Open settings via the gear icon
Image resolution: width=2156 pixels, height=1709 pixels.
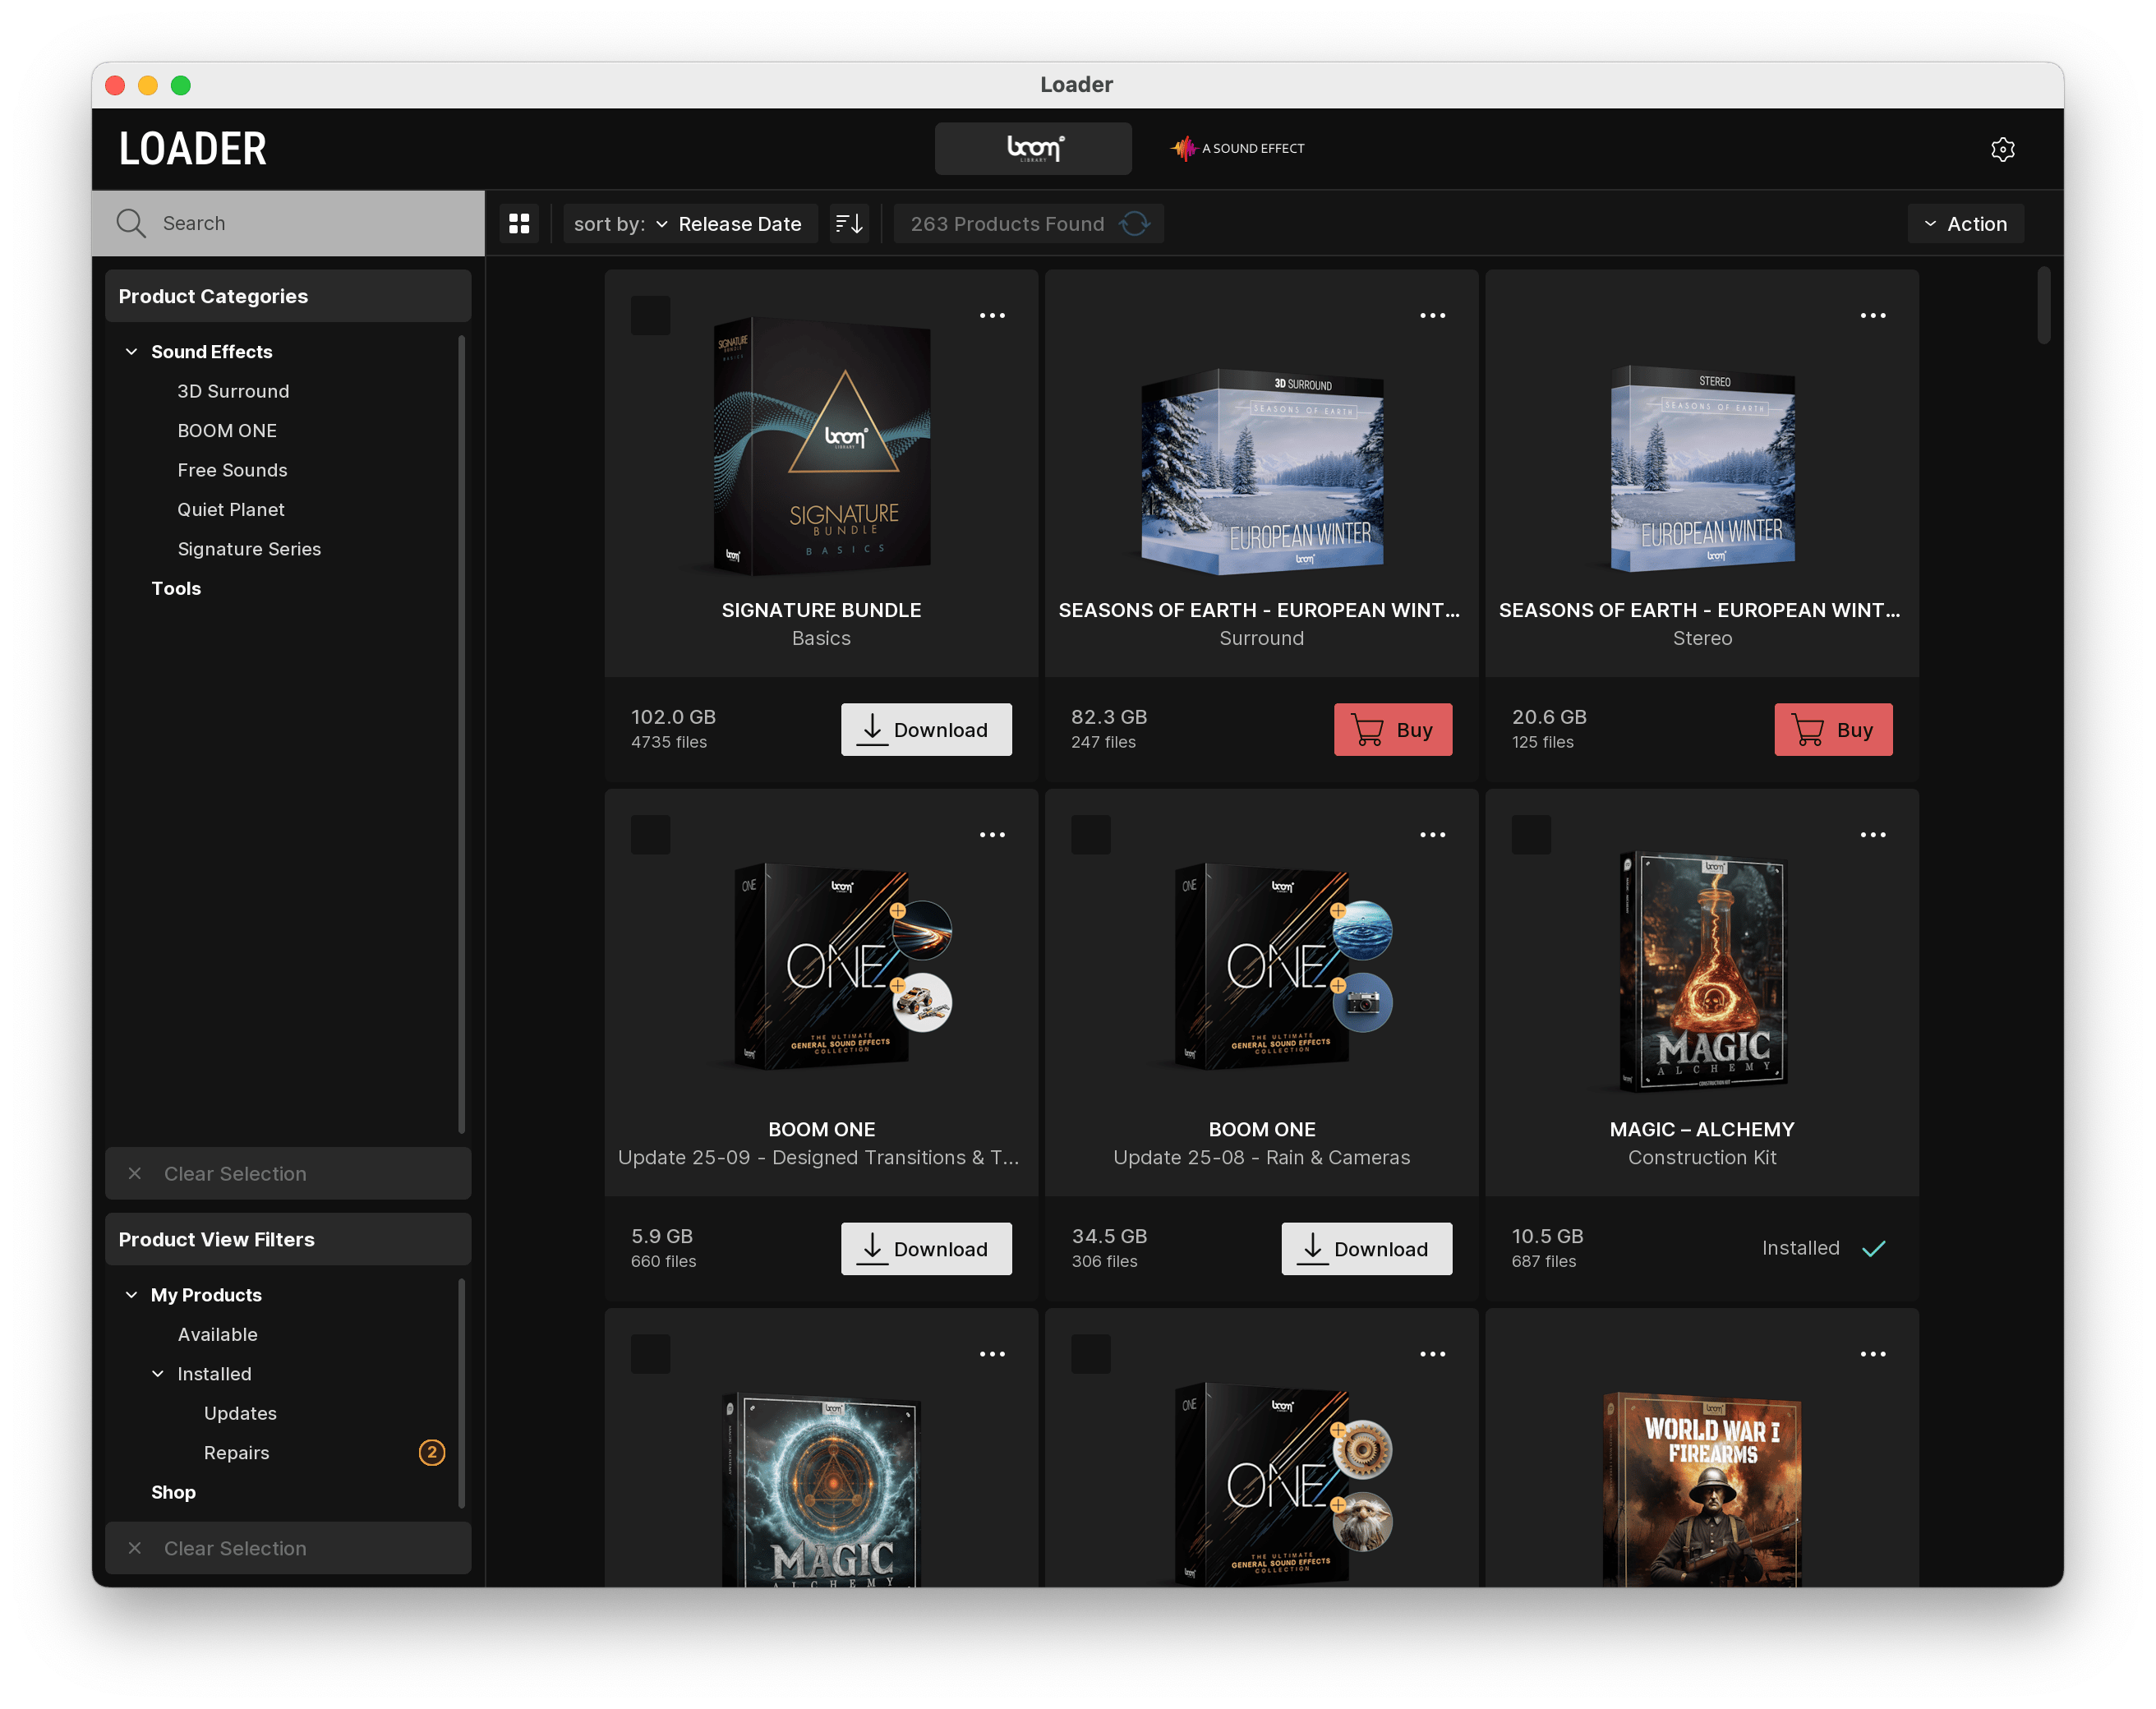pyautogui.click(x=2002, y=149)
